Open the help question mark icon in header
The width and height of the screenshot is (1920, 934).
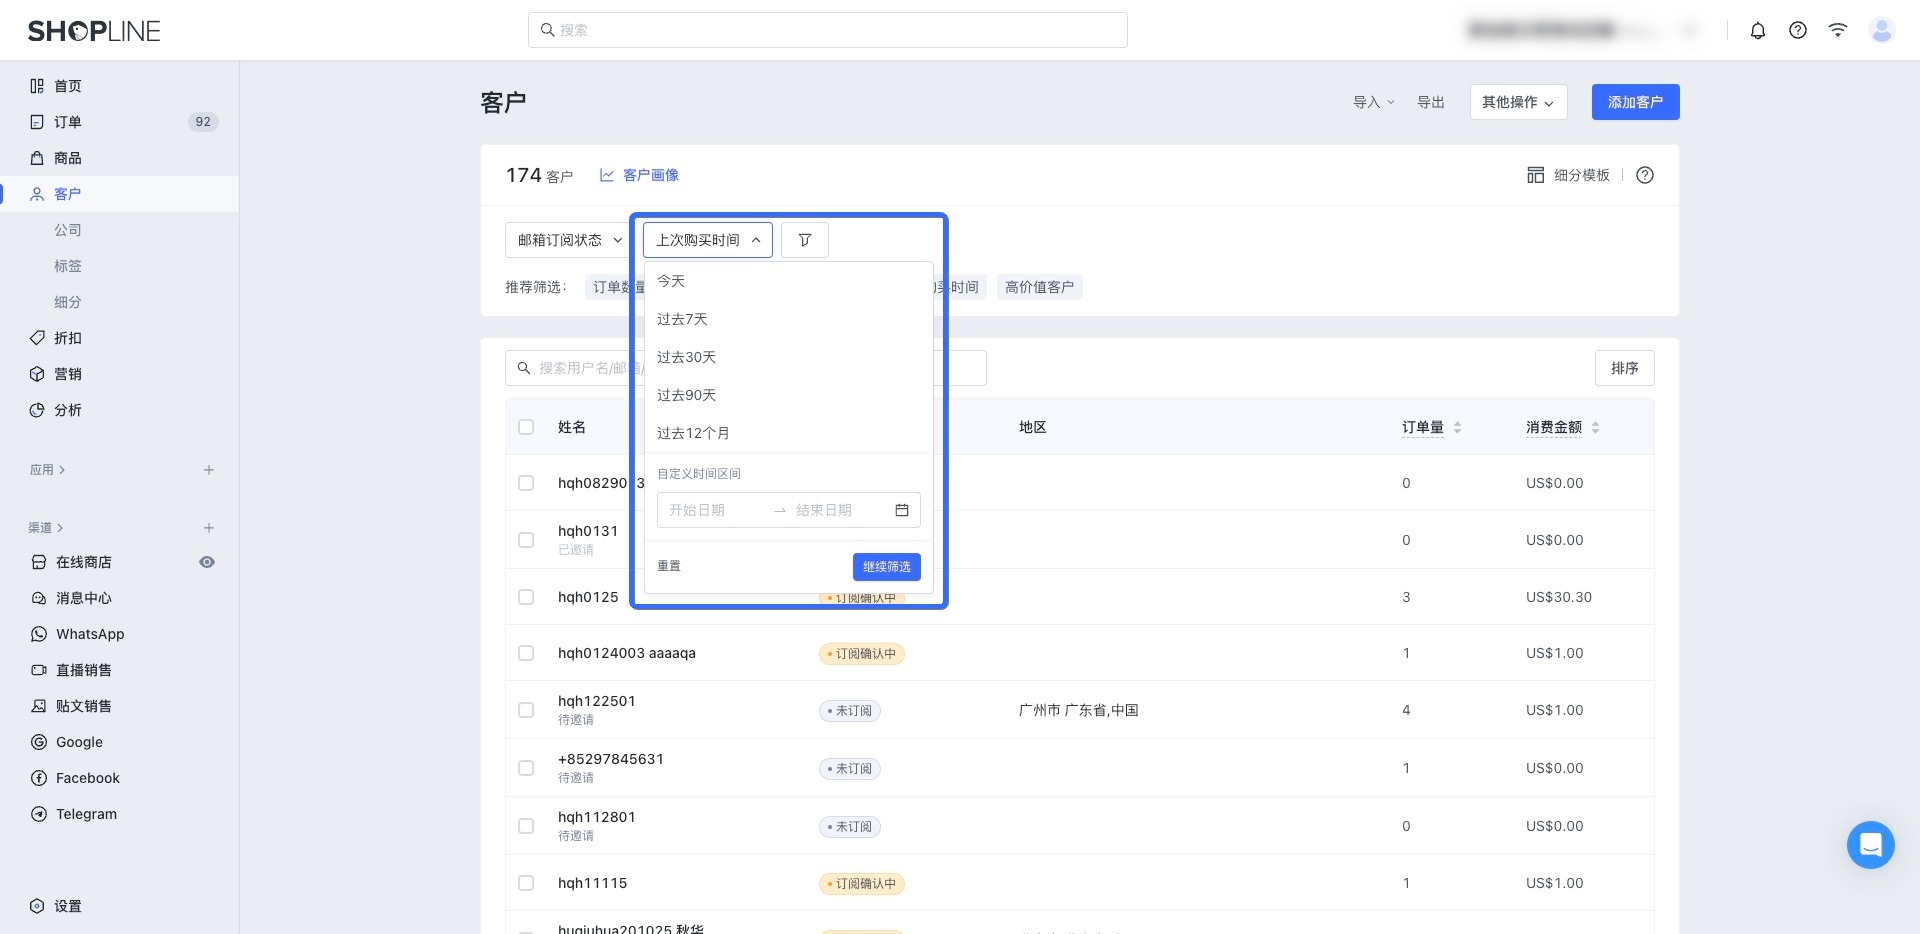coord(1797,30)
